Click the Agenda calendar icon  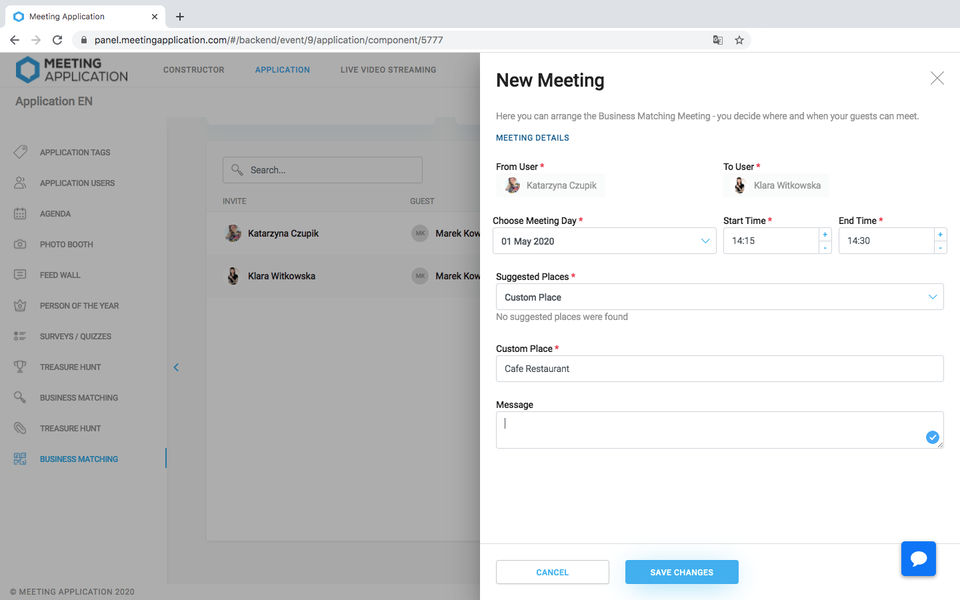point(20,214)
